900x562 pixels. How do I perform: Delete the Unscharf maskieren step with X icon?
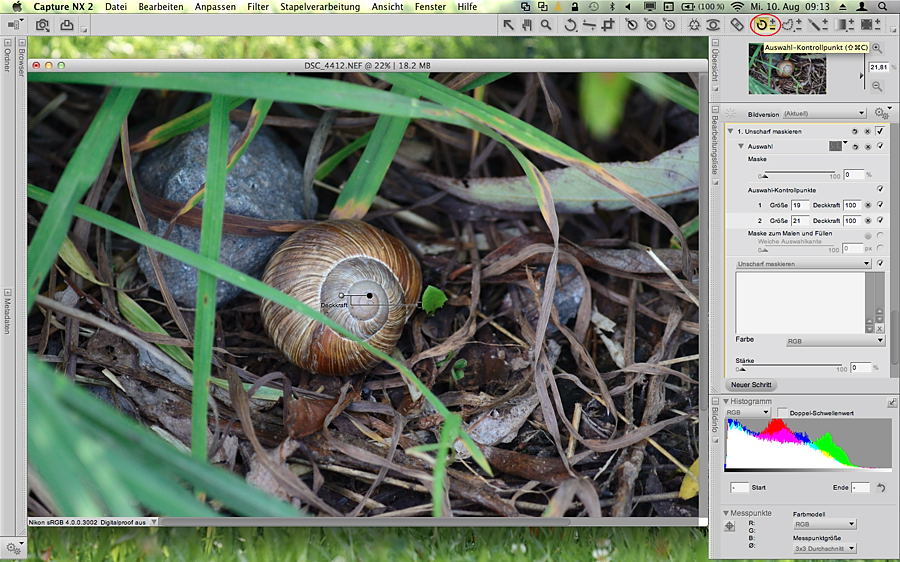click(x=867, y=131)
